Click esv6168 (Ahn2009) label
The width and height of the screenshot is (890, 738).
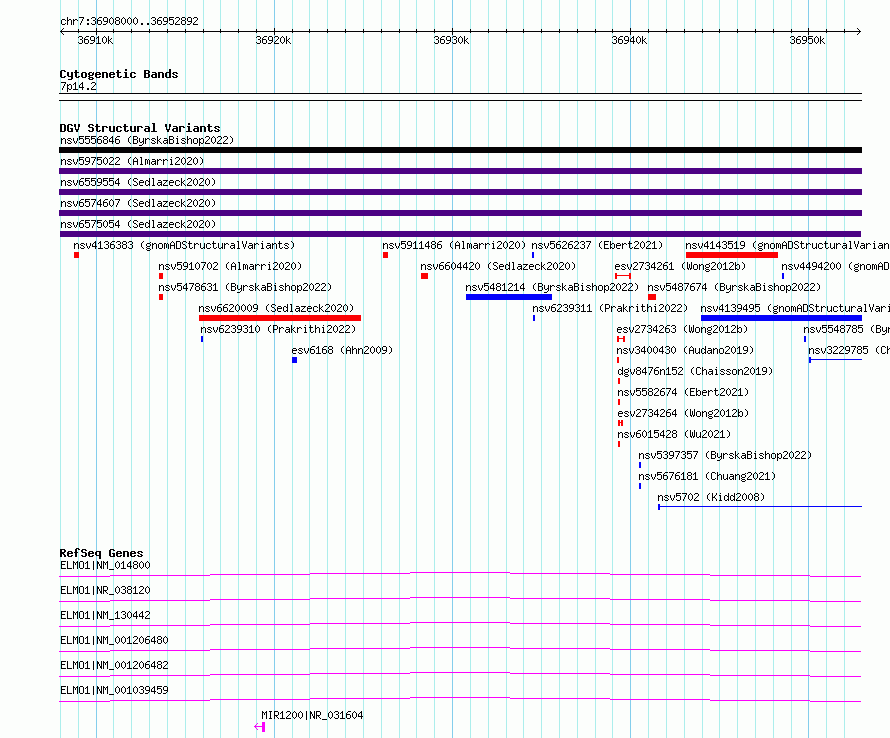(x=342, y=350)
